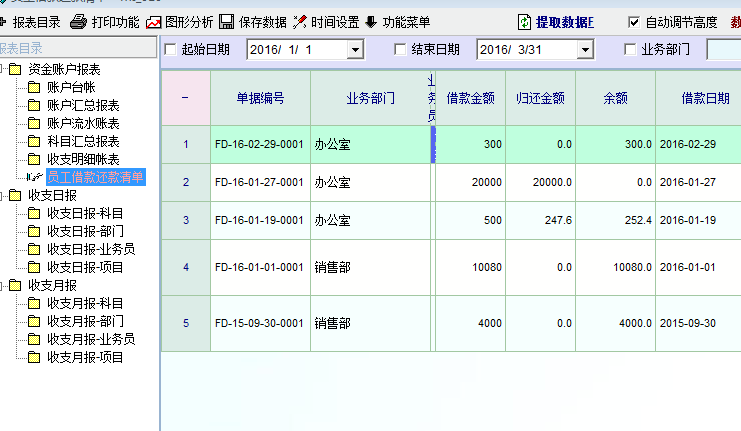Click the printer icon for 打印功能
Viewport: 741px width, 431px height.
[x=78, y=22]
